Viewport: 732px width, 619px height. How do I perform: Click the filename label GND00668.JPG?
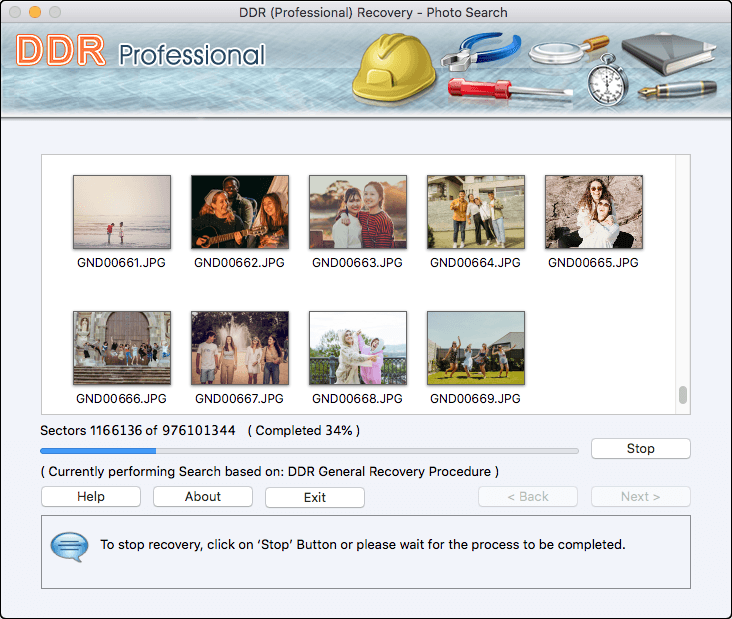click(x=357, y=399)
